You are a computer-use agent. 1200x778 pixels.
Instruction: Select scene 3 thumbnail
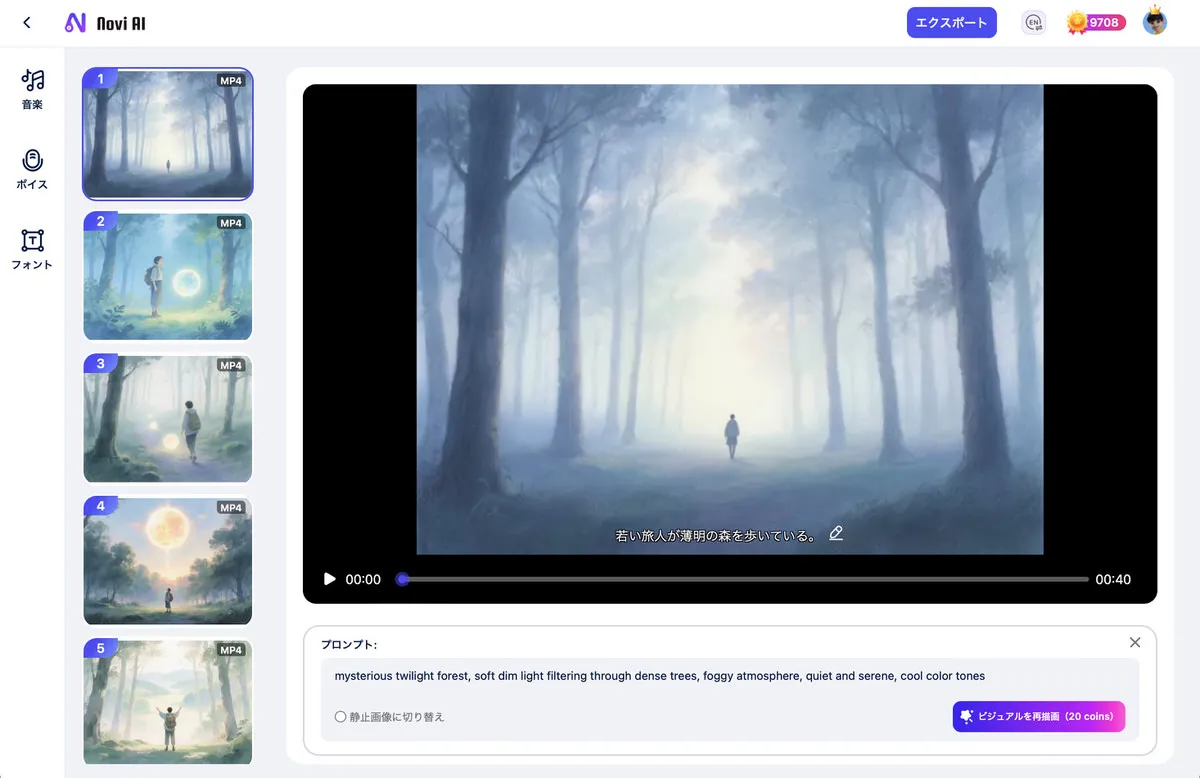coord(168,419)
